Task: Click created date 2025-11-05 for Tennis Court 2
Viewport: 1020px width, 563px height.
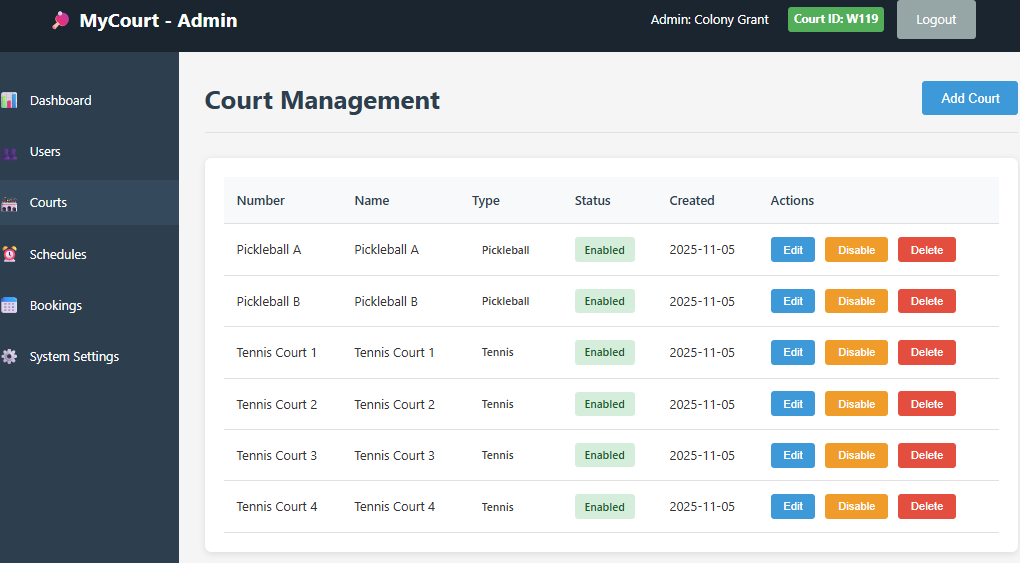Action: pyautogui.click(x=702, y=404)
